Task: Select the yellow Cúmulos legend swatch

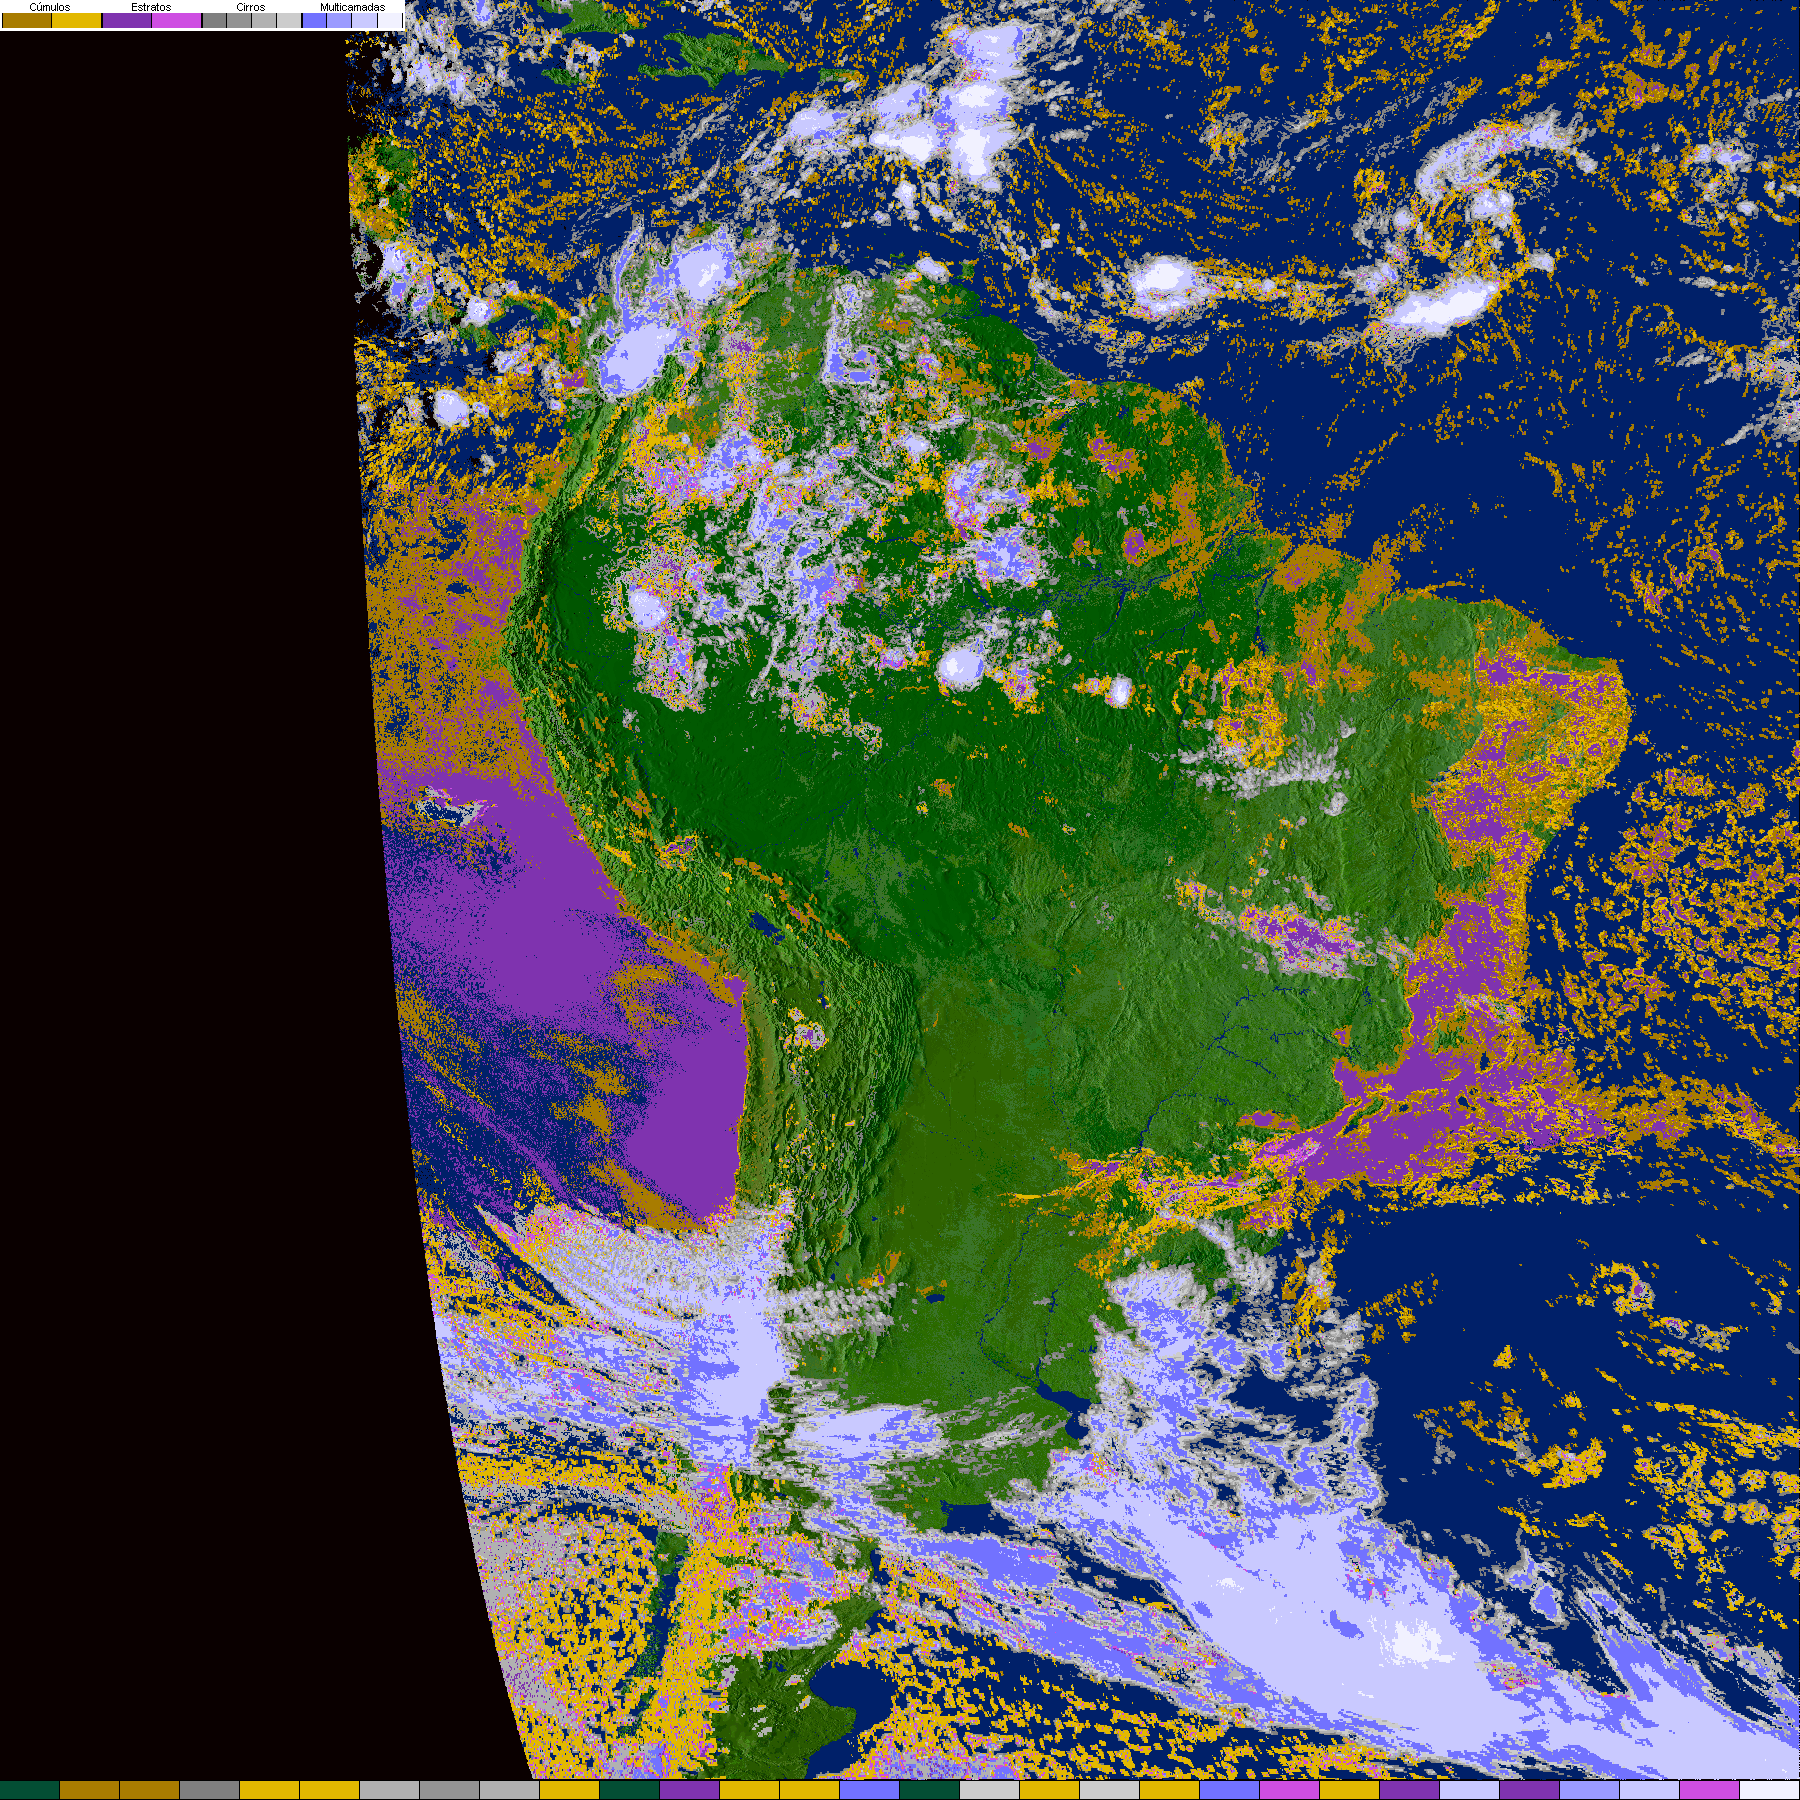Action: tap(77, 21)
